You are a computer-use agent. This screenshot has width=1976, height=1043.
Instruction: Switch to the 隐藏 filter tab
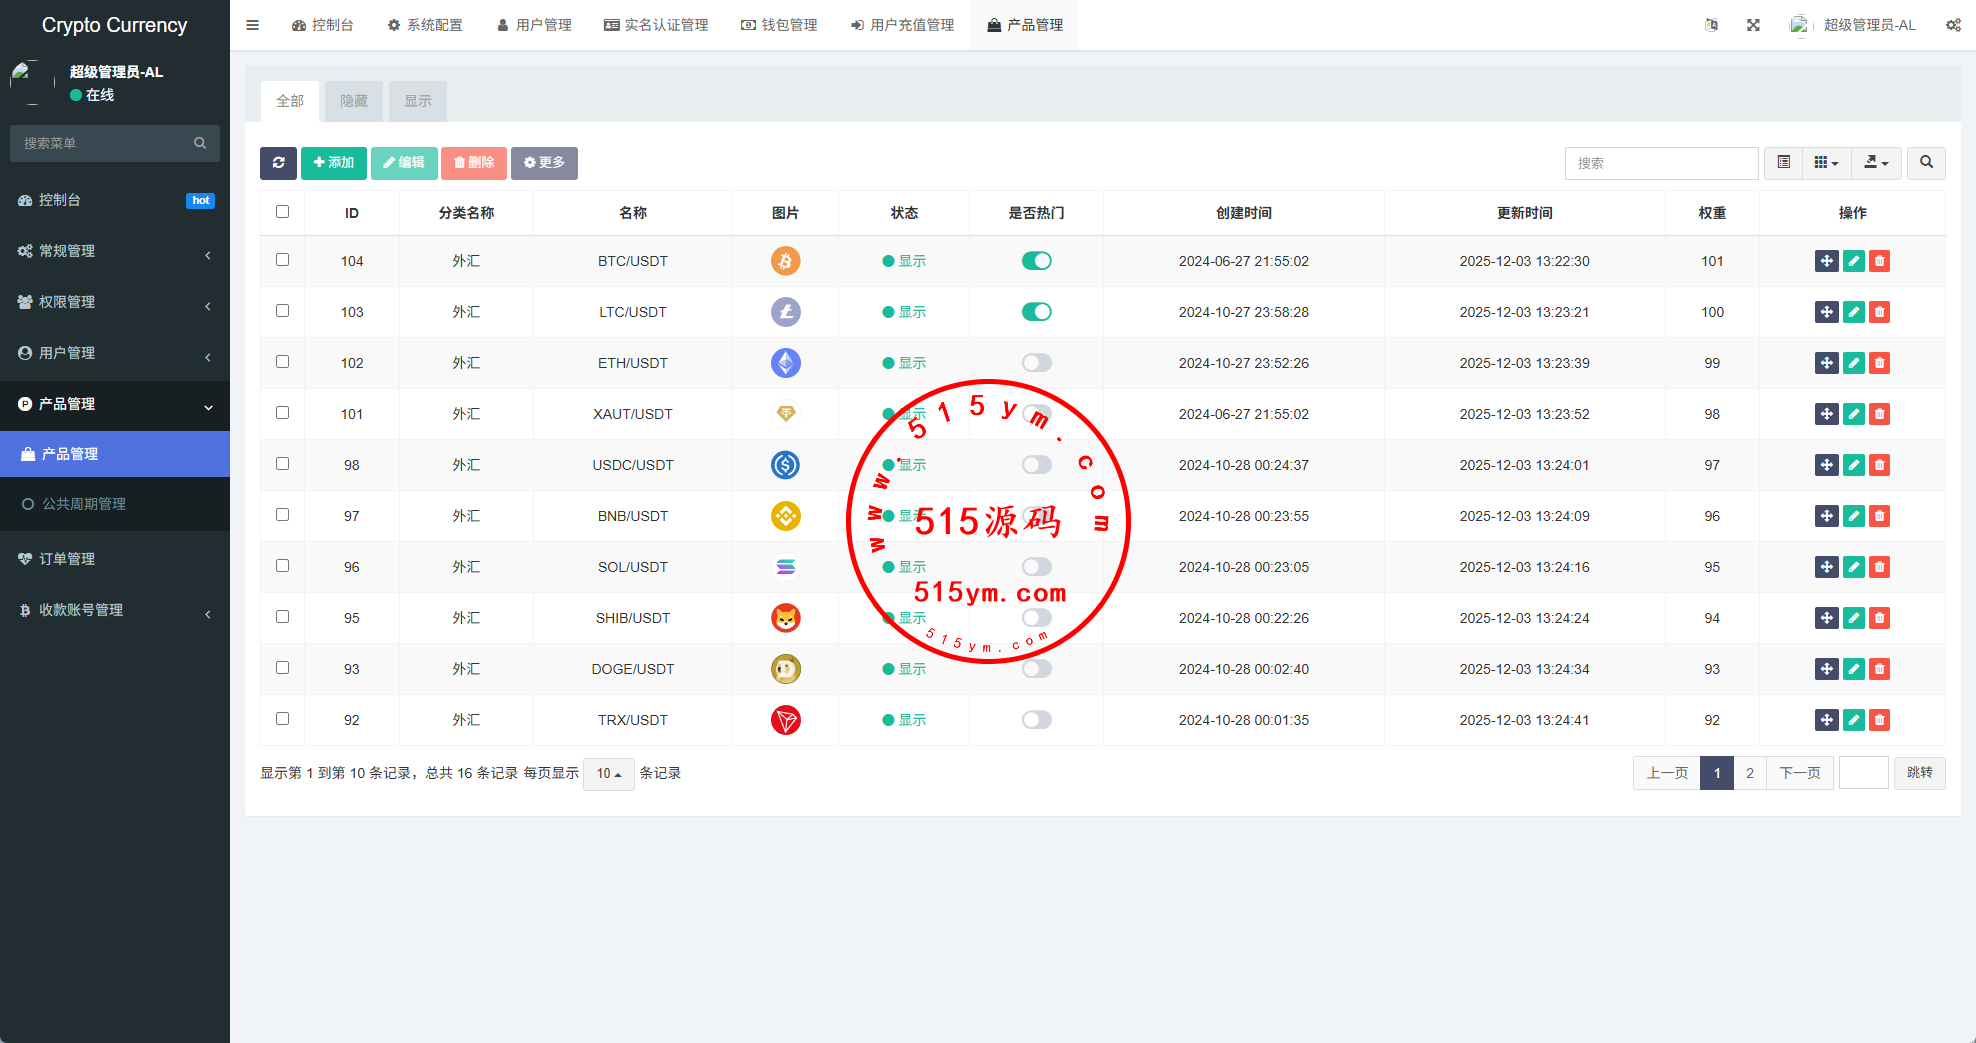point(354,101)
